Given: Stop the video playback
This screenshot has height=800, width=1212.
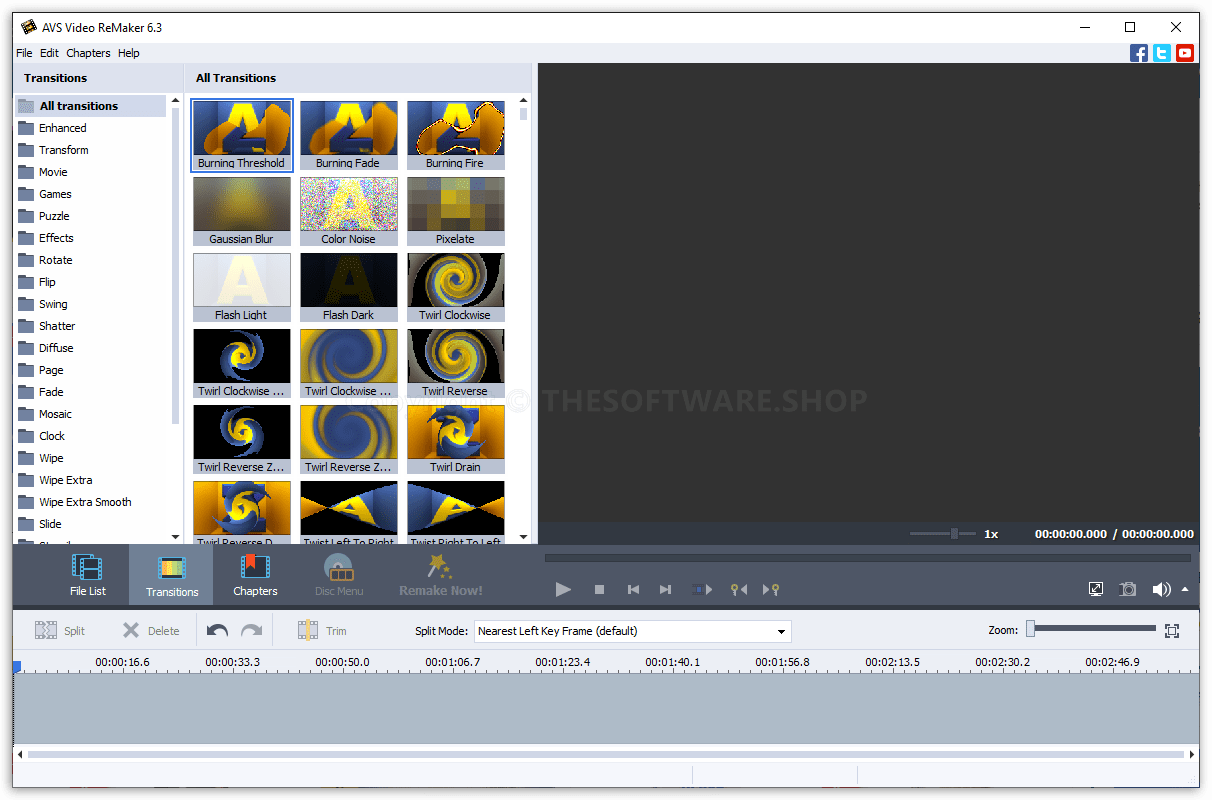Looking at the screenshot, I should pos(599,590).
